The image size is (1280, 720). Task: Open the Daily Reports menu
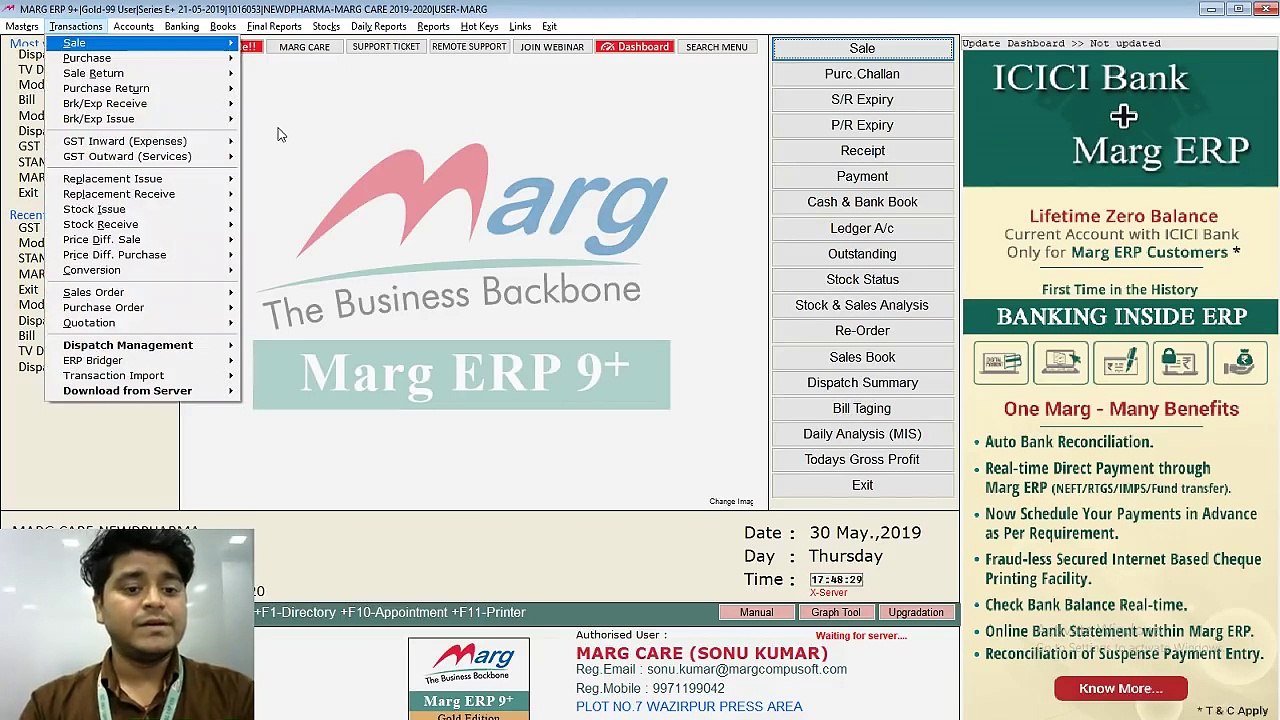click(x=378, y=26)
